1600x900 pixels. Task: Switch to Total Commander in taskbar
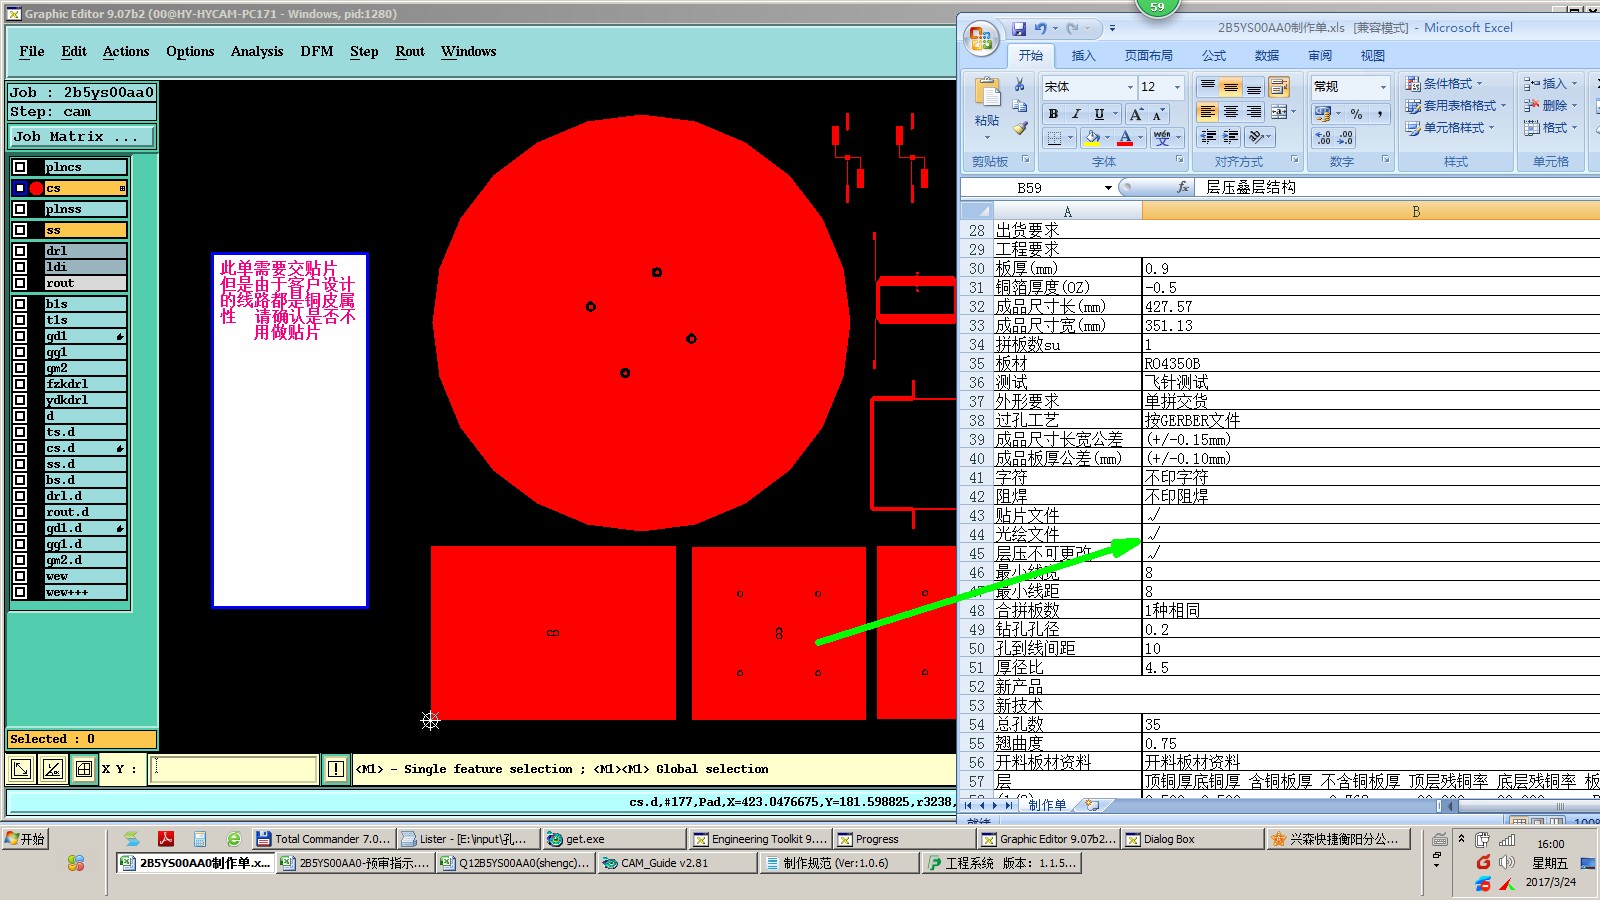coord(323,839)
